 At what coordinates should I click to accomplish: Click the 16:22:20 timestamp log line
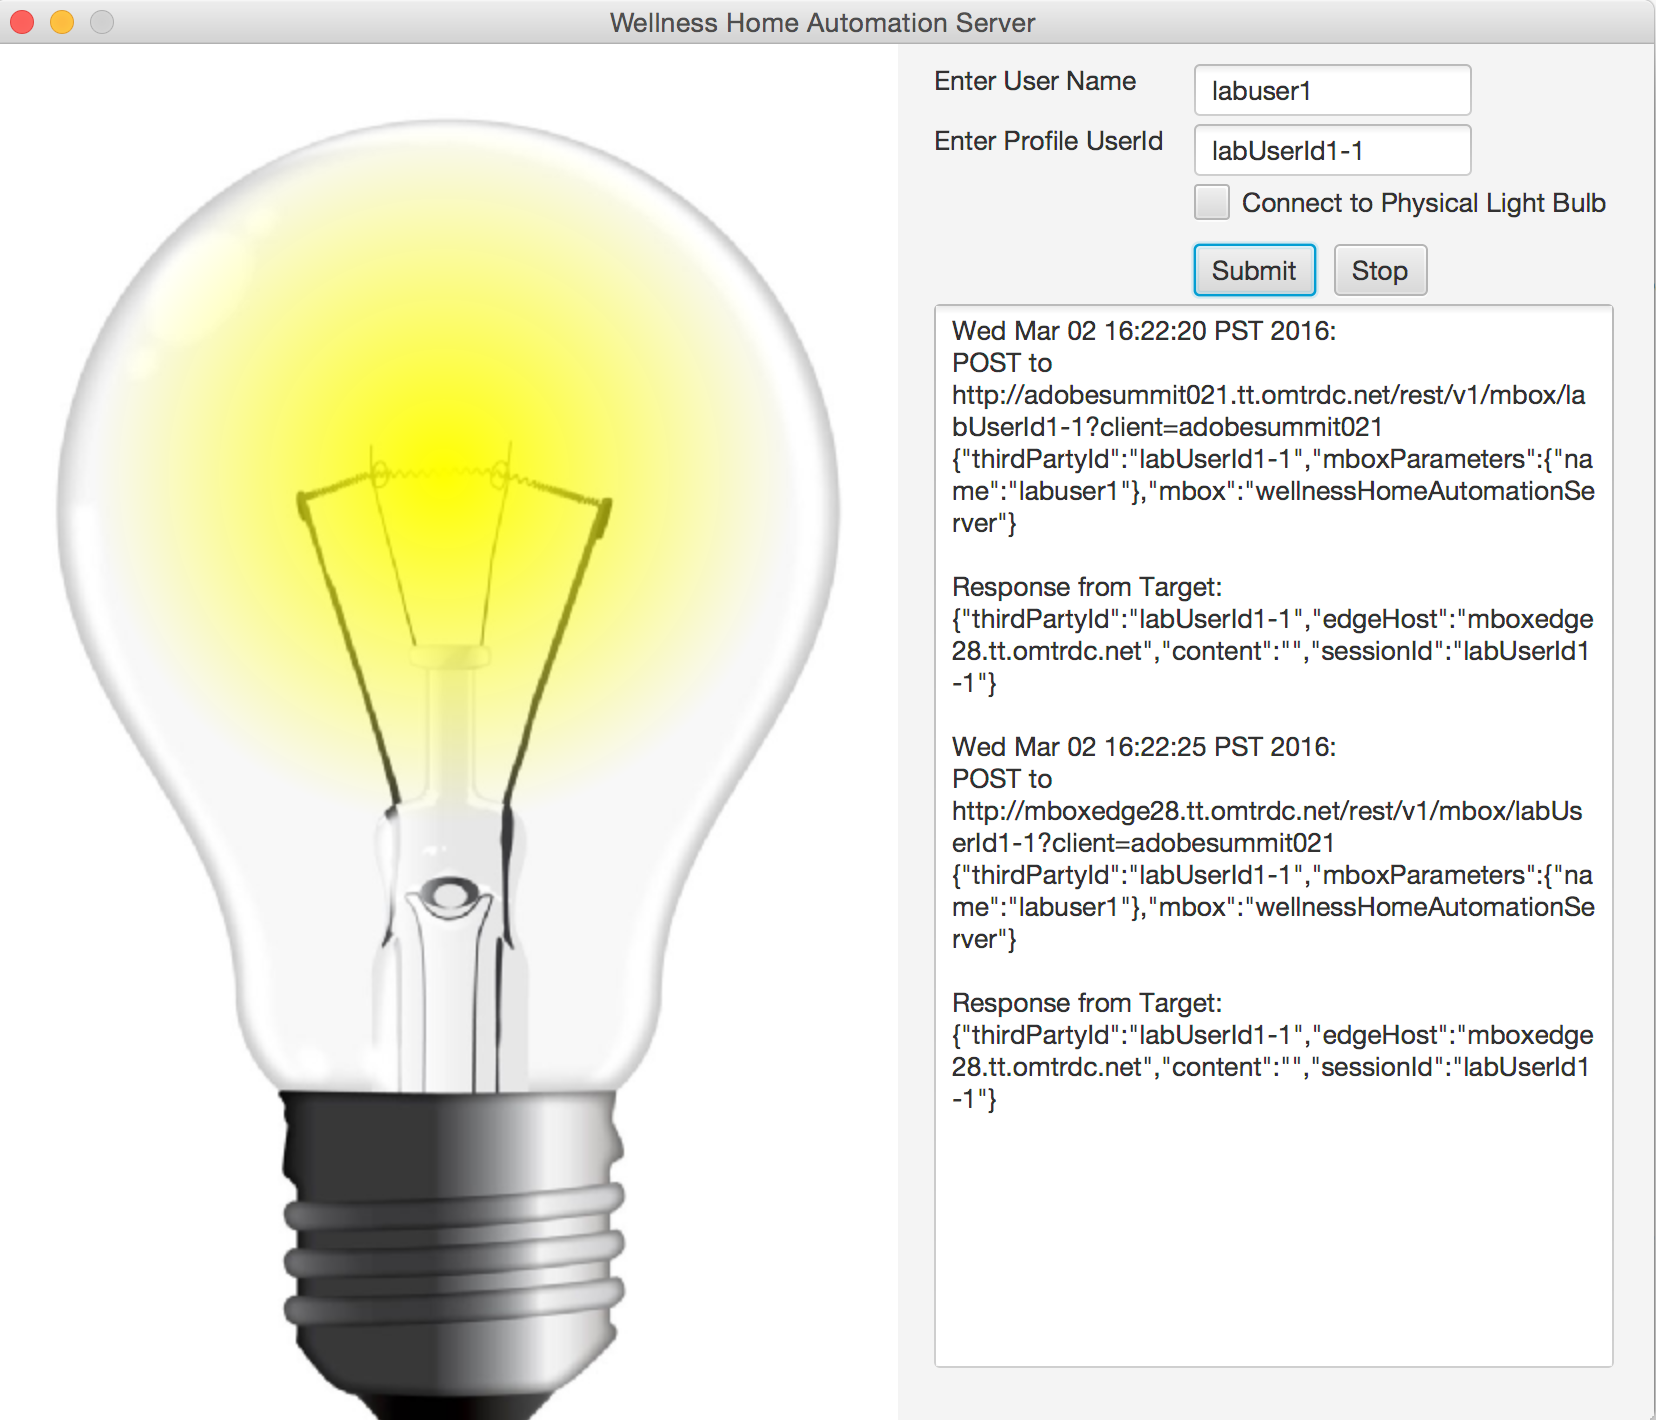pos(1143,331)
